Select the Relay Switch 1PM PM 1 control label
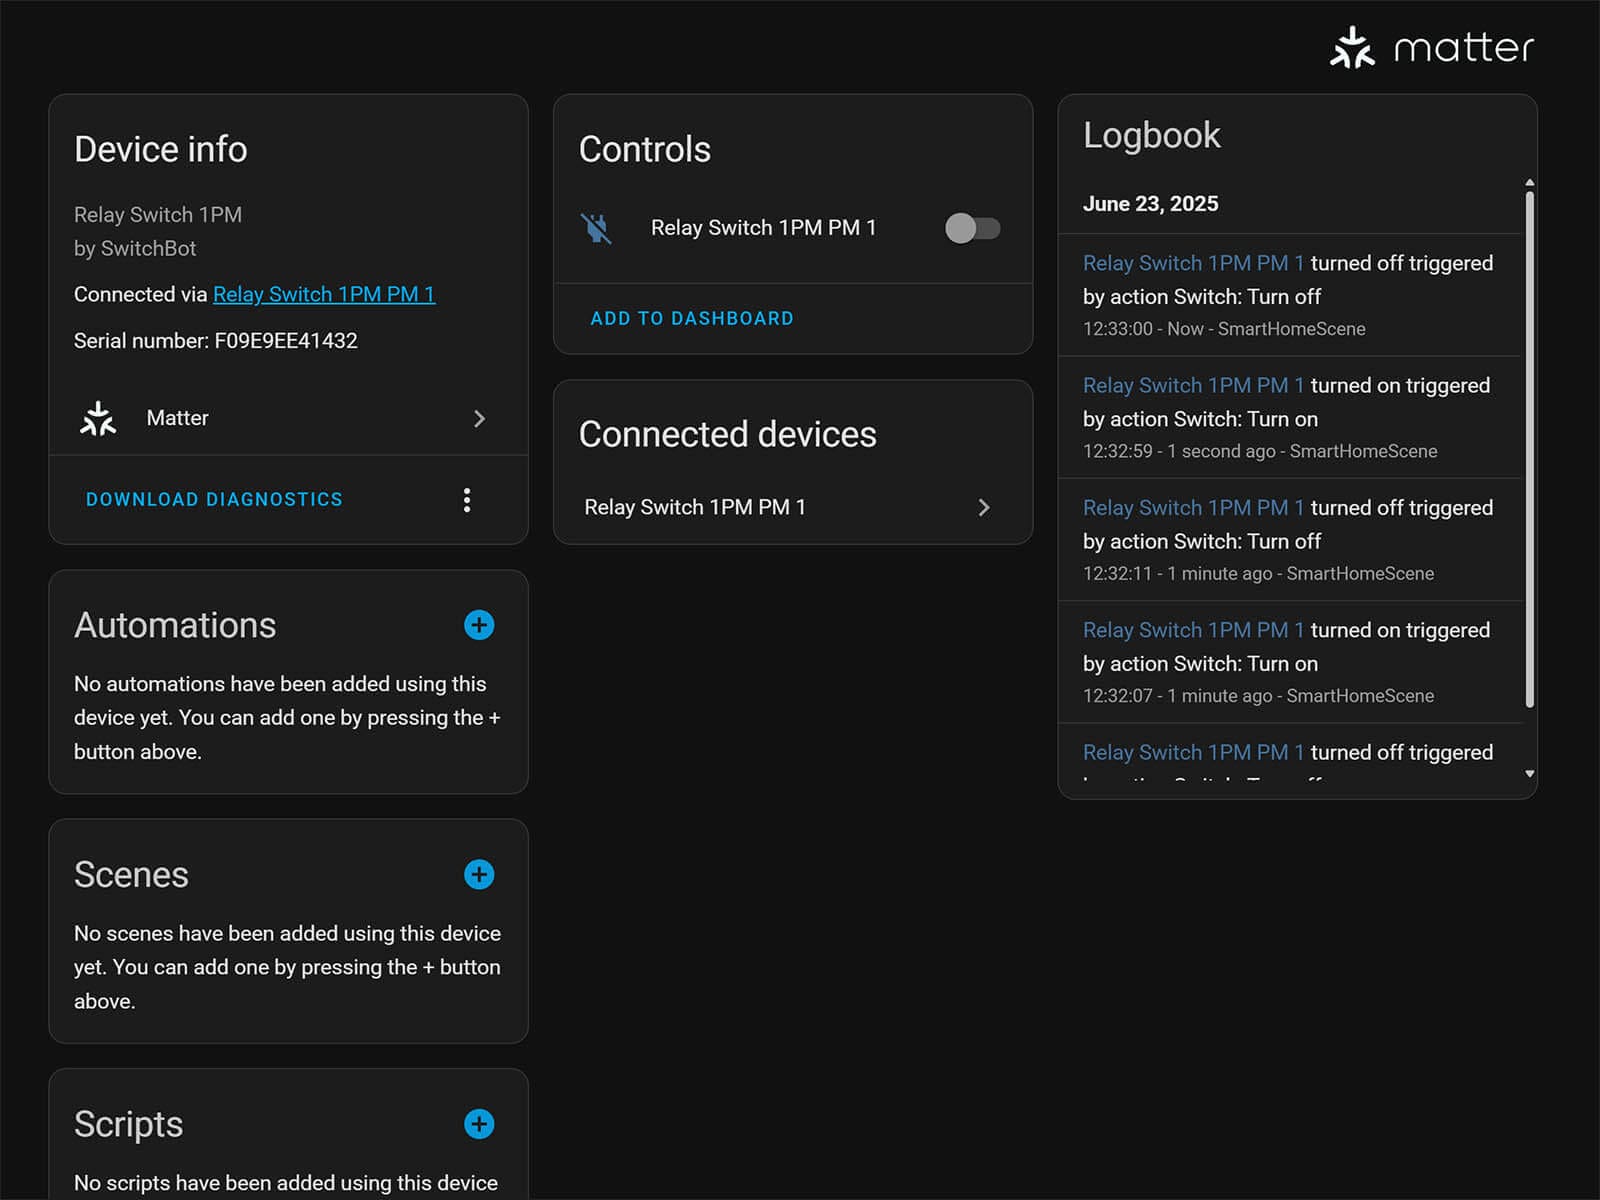The width and height of the screenshot is (1600, 1200). point(763,228)
